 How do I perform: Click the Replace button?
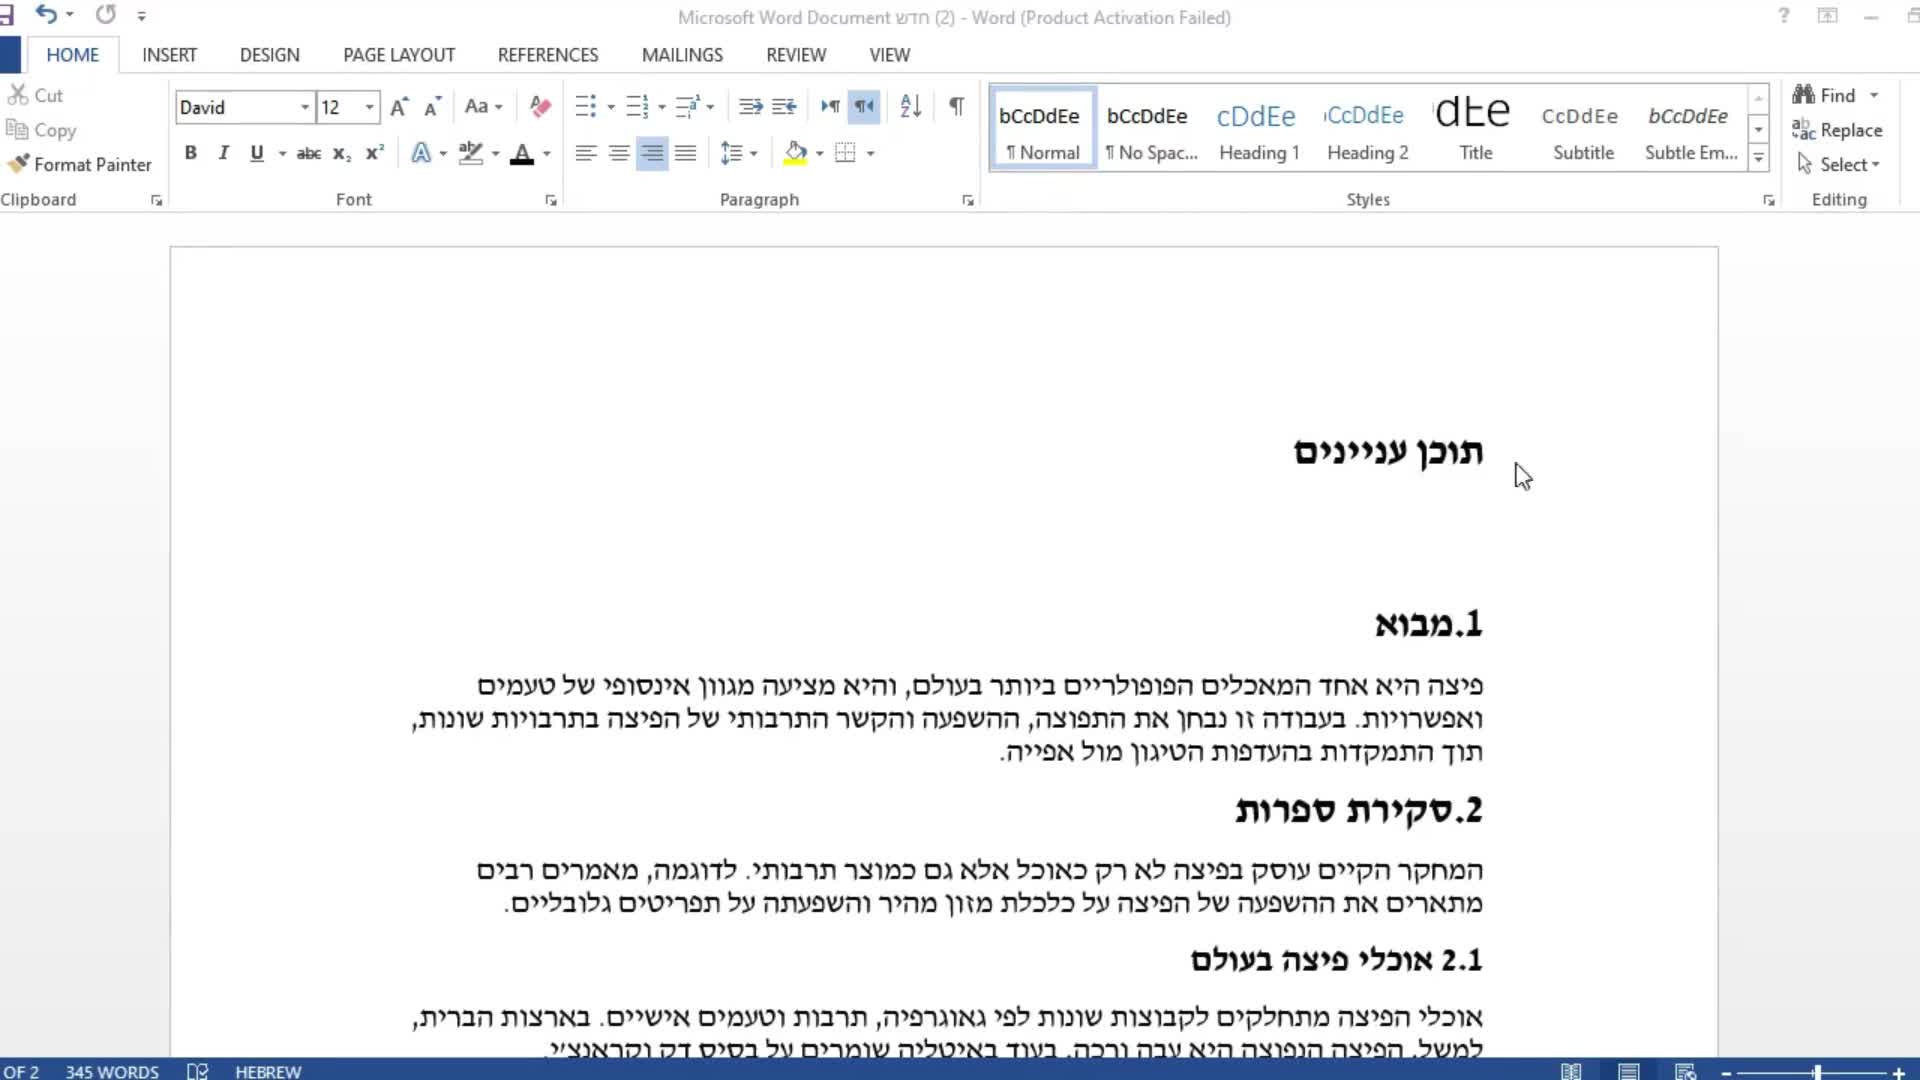click(1838, 130)
